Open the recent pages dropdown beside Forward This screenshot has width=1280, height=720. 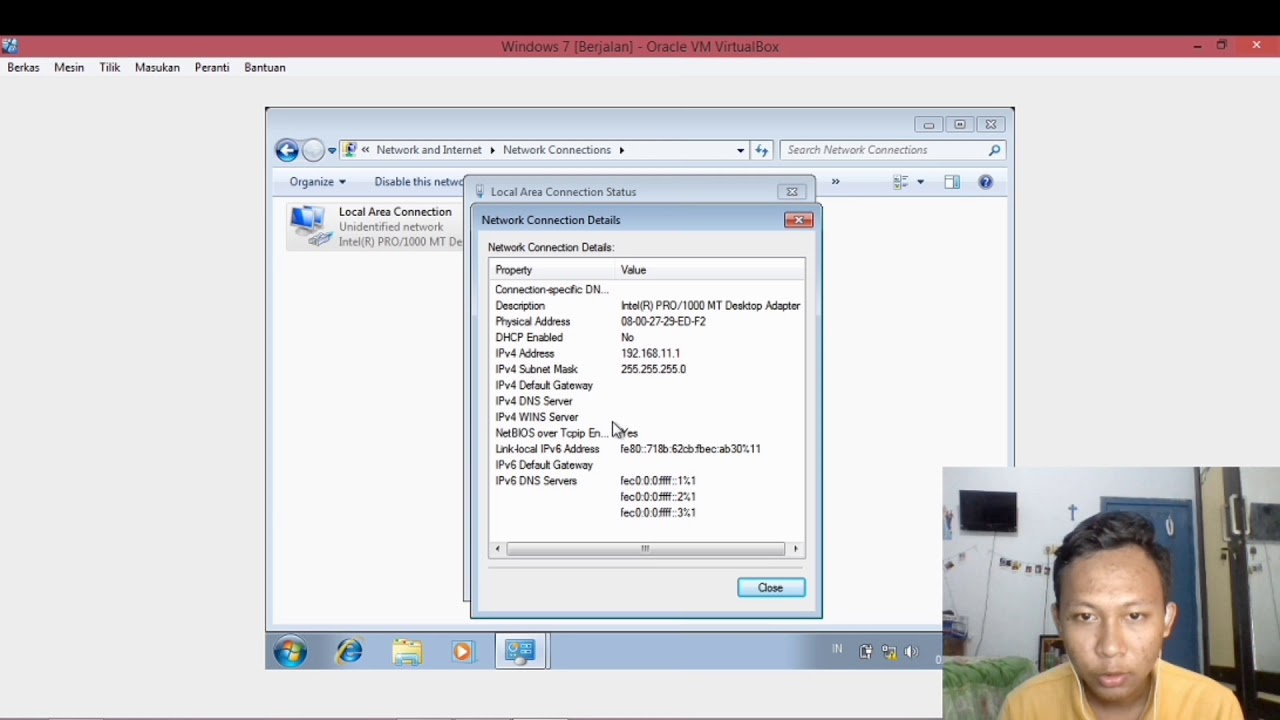[x=332, y=151]
